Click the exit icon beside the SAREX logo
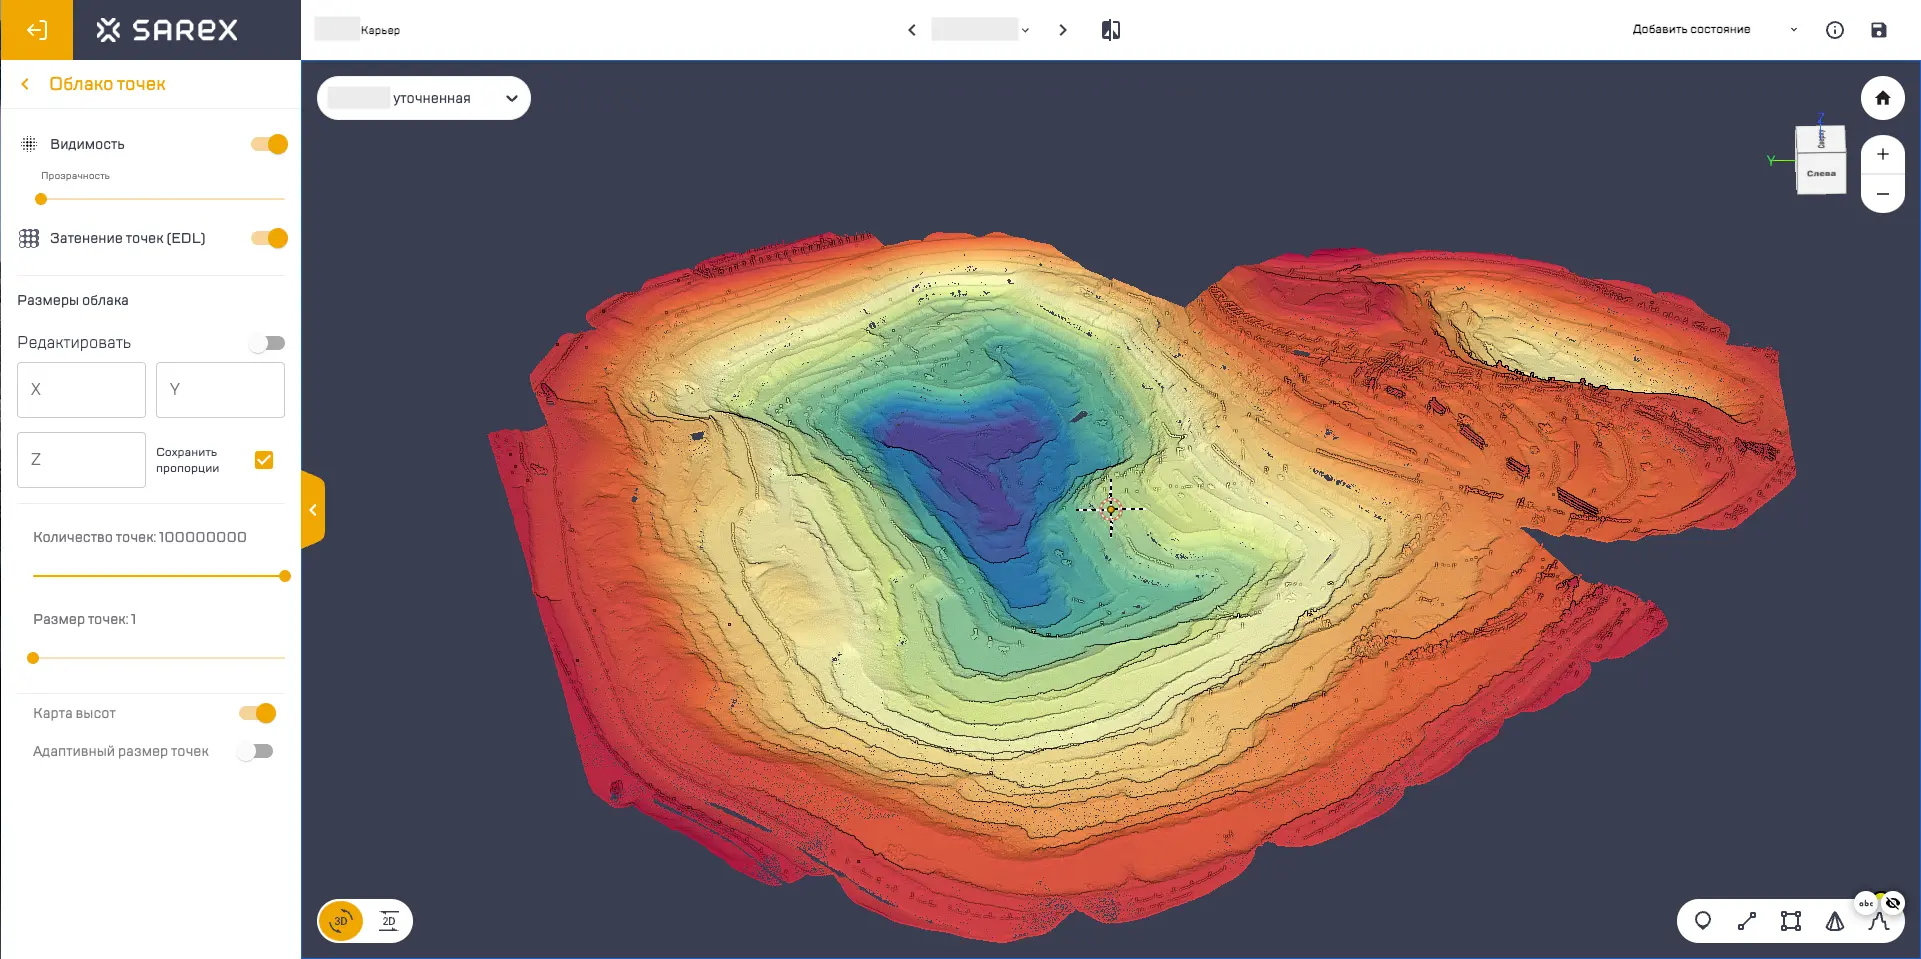The height and width of the screenshot is (959, 1921). 36,30
